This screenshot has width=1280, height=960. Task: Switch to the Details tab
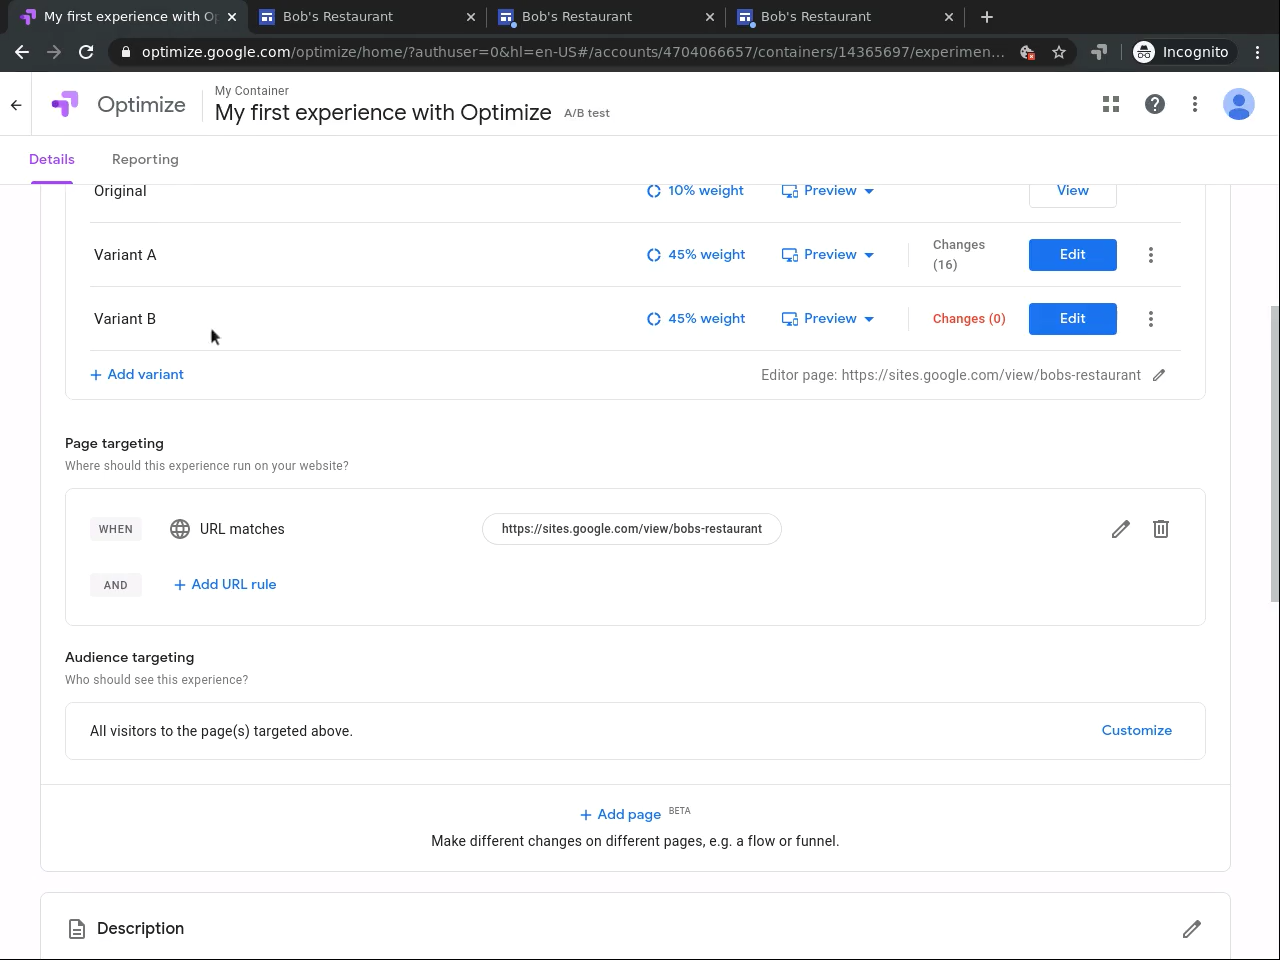click(x=52, y=160)
